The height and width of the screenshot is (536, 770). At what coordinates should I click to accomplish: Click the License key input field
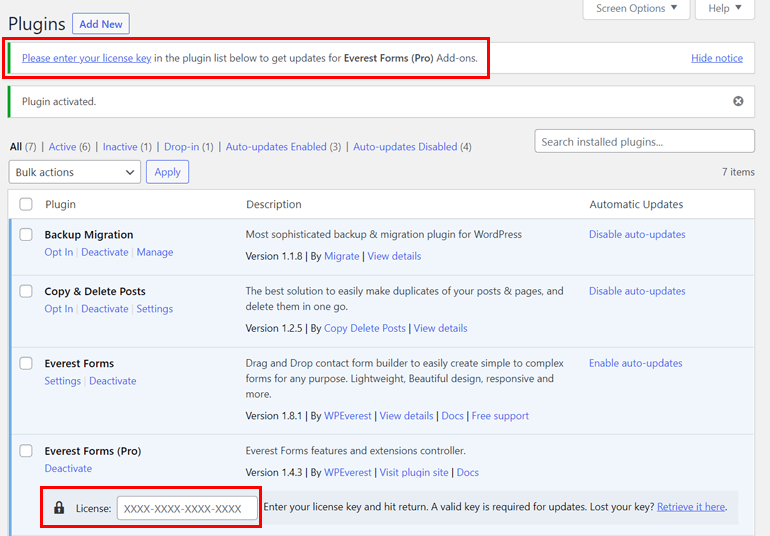[x=187, y=508]
